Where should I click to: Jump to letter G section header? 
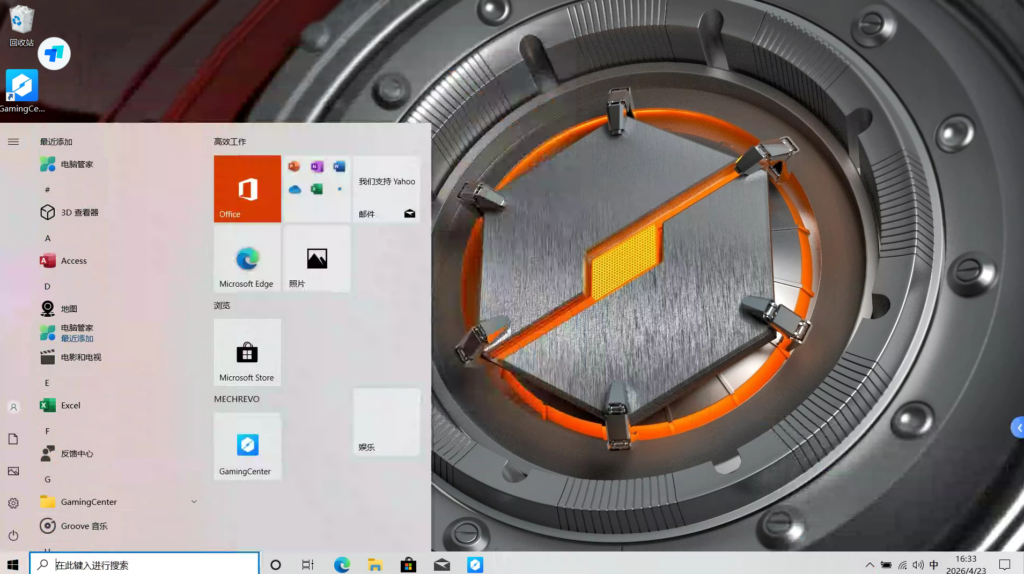point(48,479)
